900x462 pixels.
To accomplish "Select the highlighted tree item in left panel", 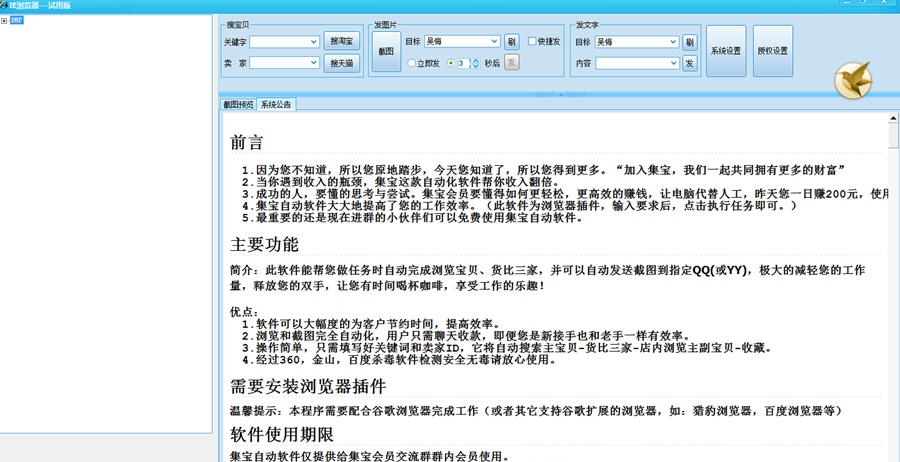I will pyautogui.click(x=17, y=20).
